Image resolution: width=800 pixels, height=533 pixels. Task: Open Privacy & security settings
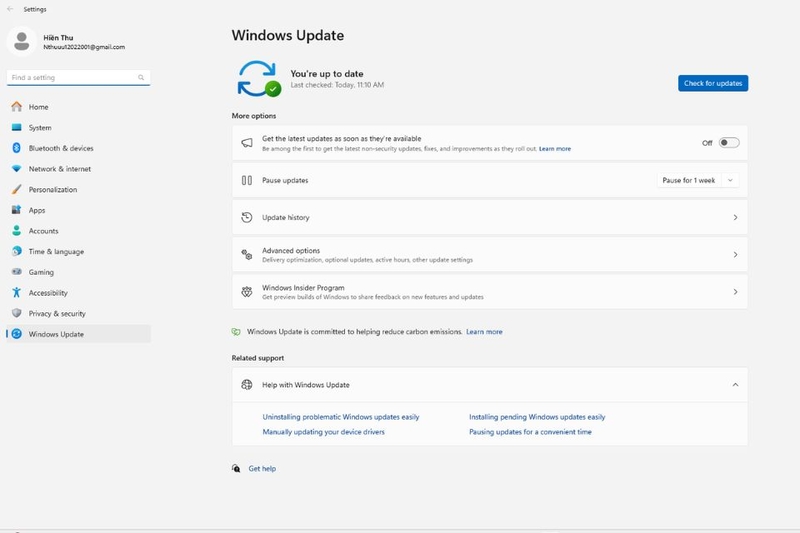click(79, 313)
